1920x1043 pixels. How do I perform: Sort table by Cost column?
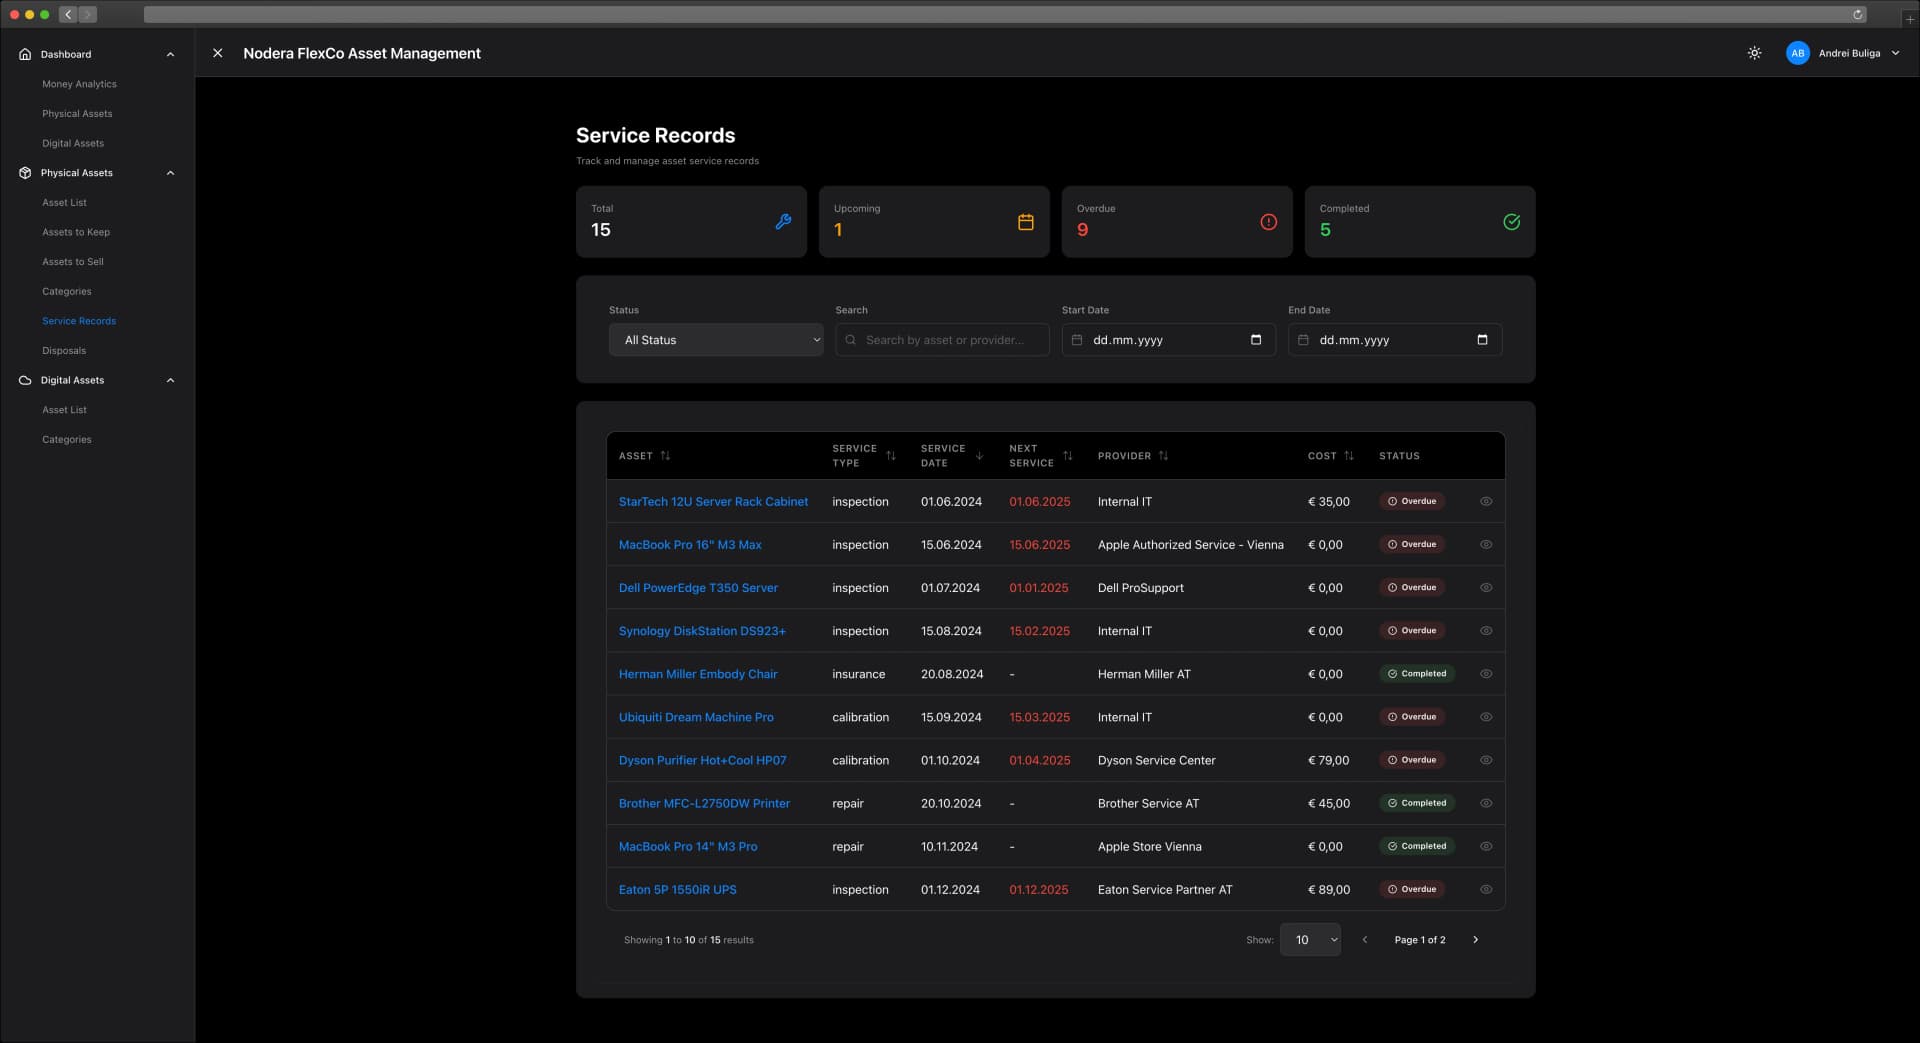tap(1349, 456)
